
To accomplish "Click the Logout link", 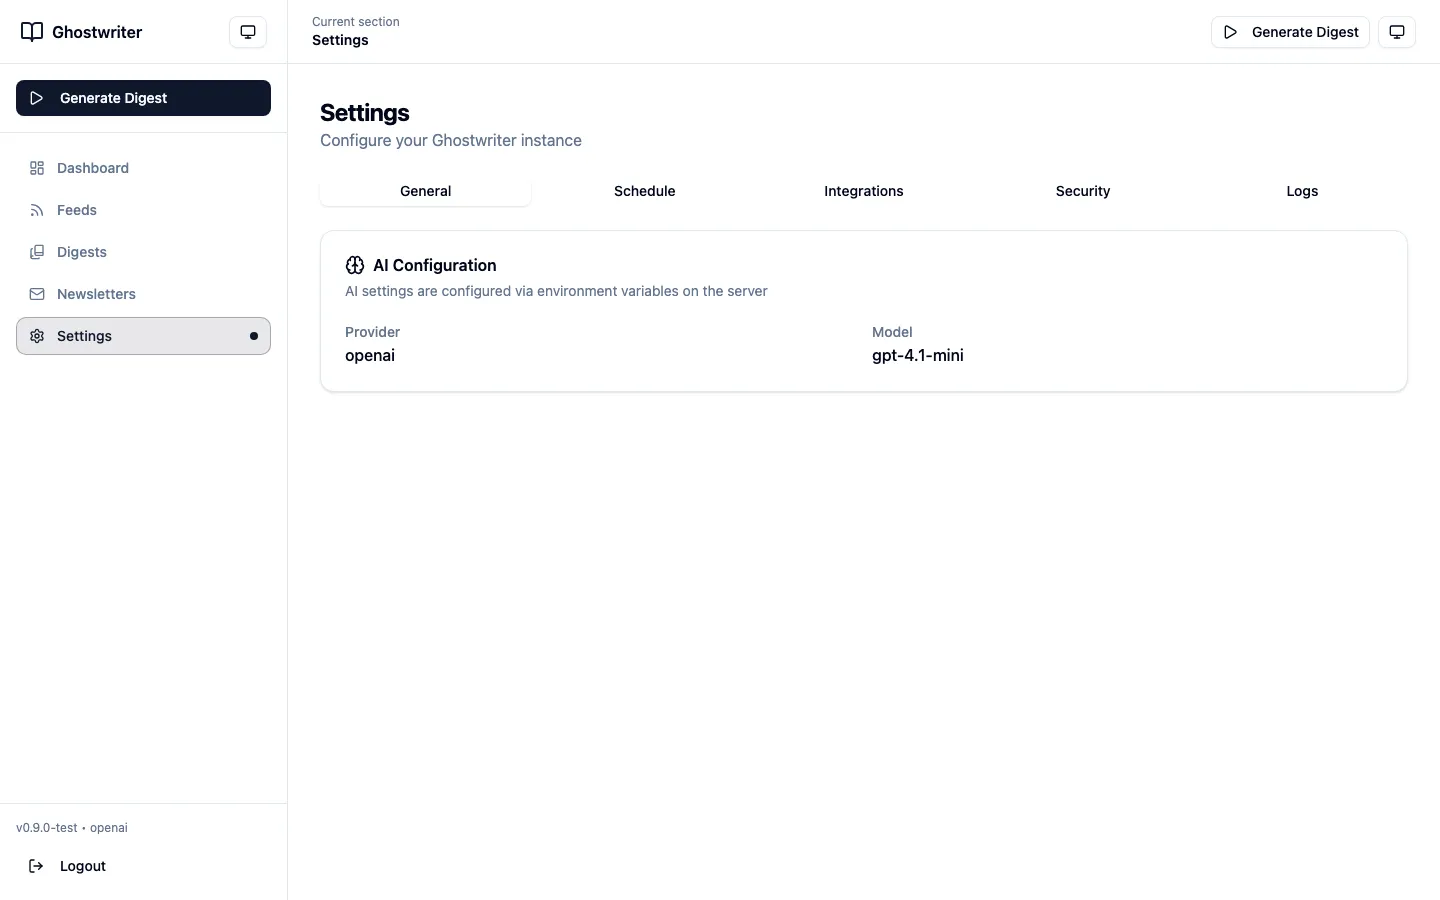I will [x=82, y=866].
